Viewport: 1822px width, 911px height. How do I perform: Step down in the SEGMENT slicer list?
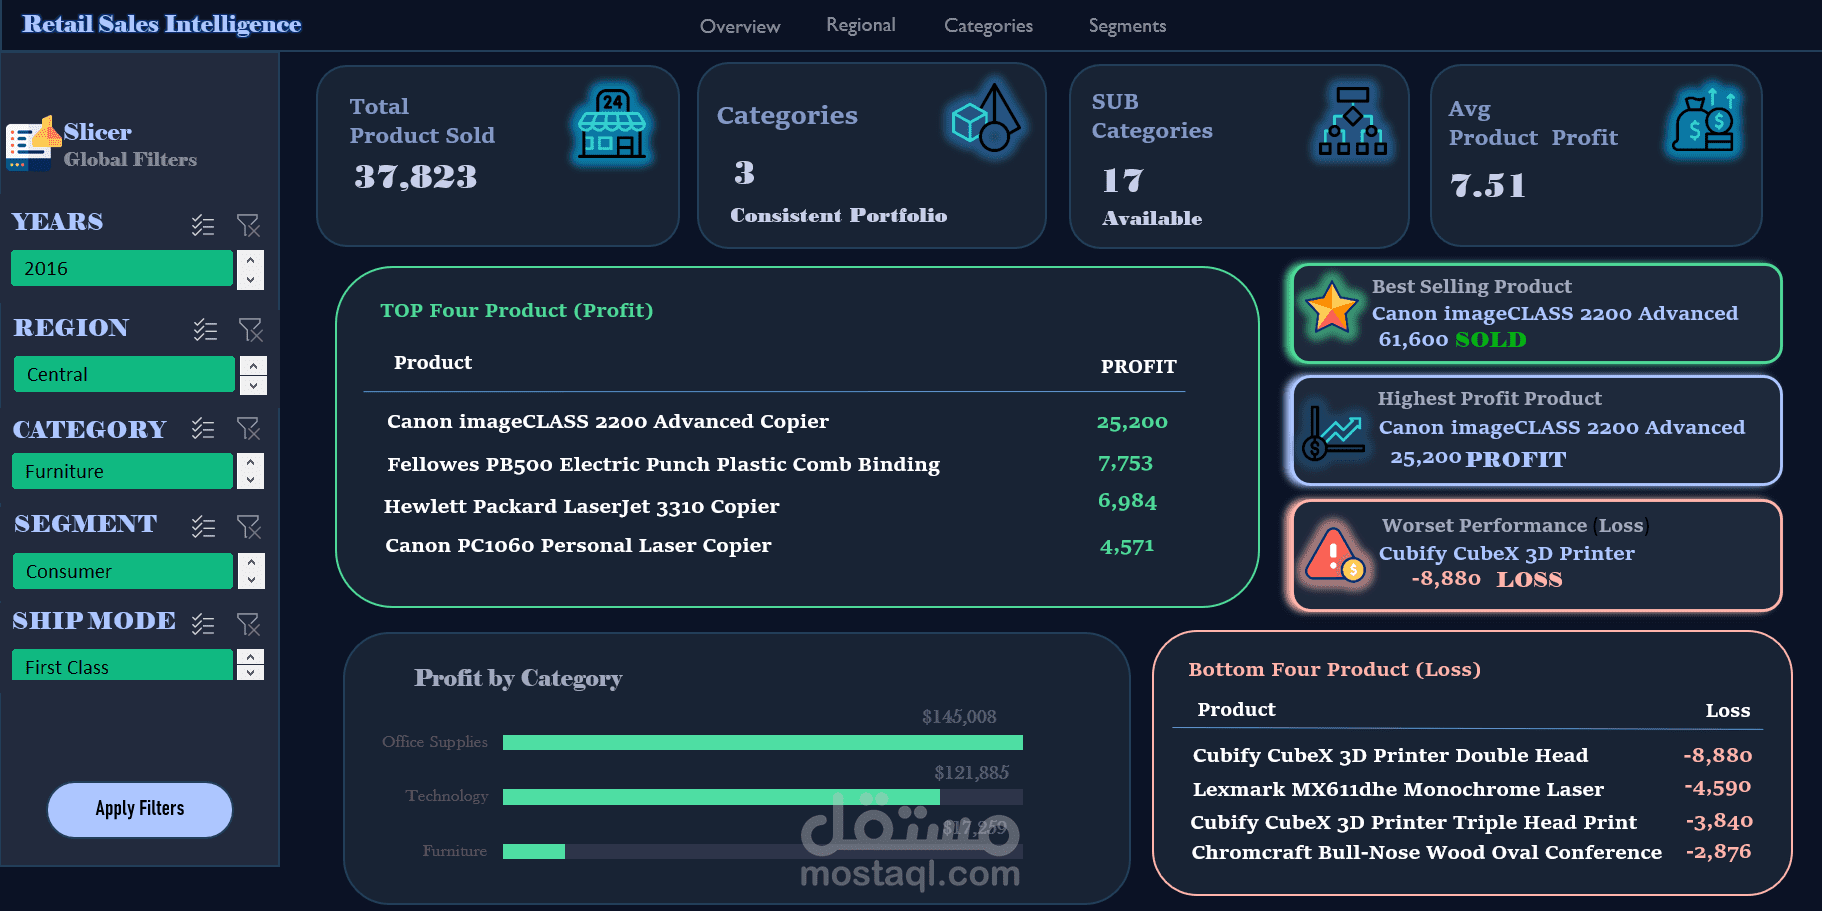tap(251, 580)
